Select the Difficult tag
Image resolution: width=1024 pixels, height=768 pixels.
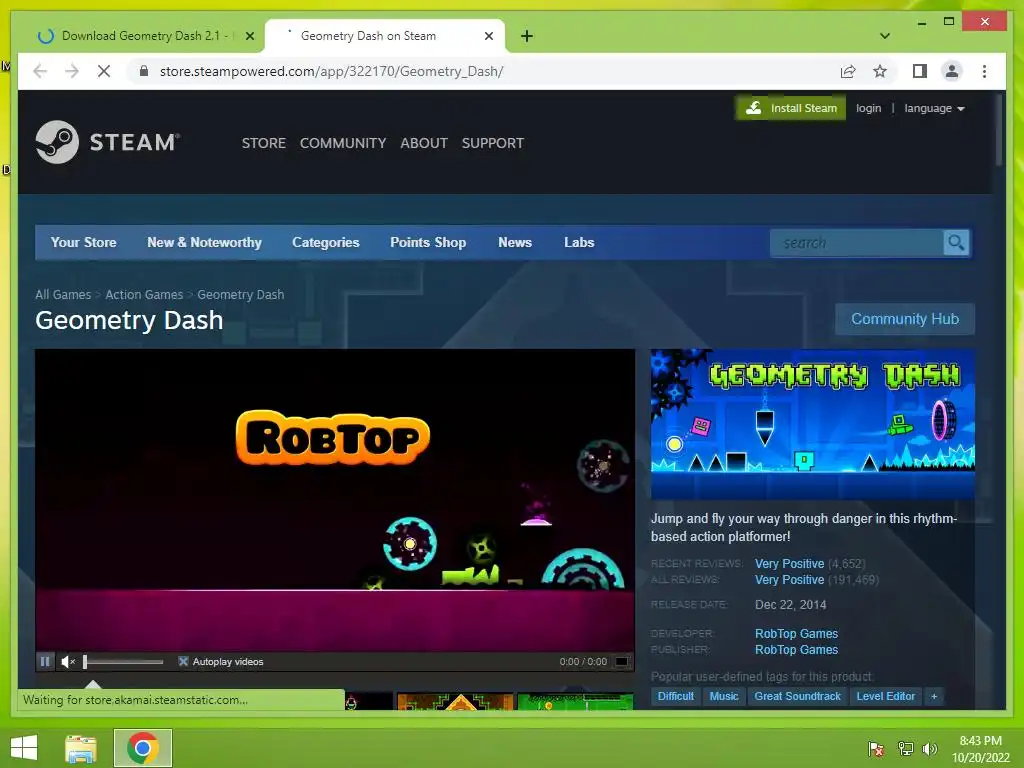click(675, 696)
